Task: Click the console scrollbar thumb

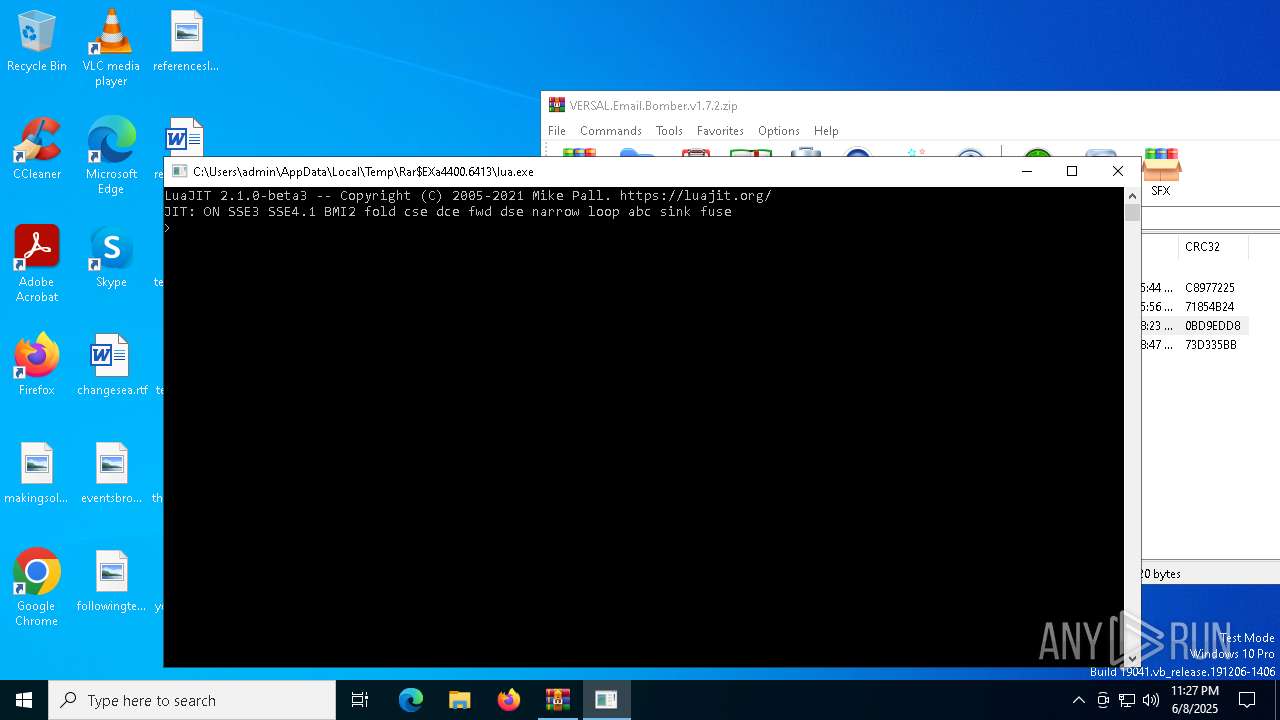Action: pos(1132,212)
